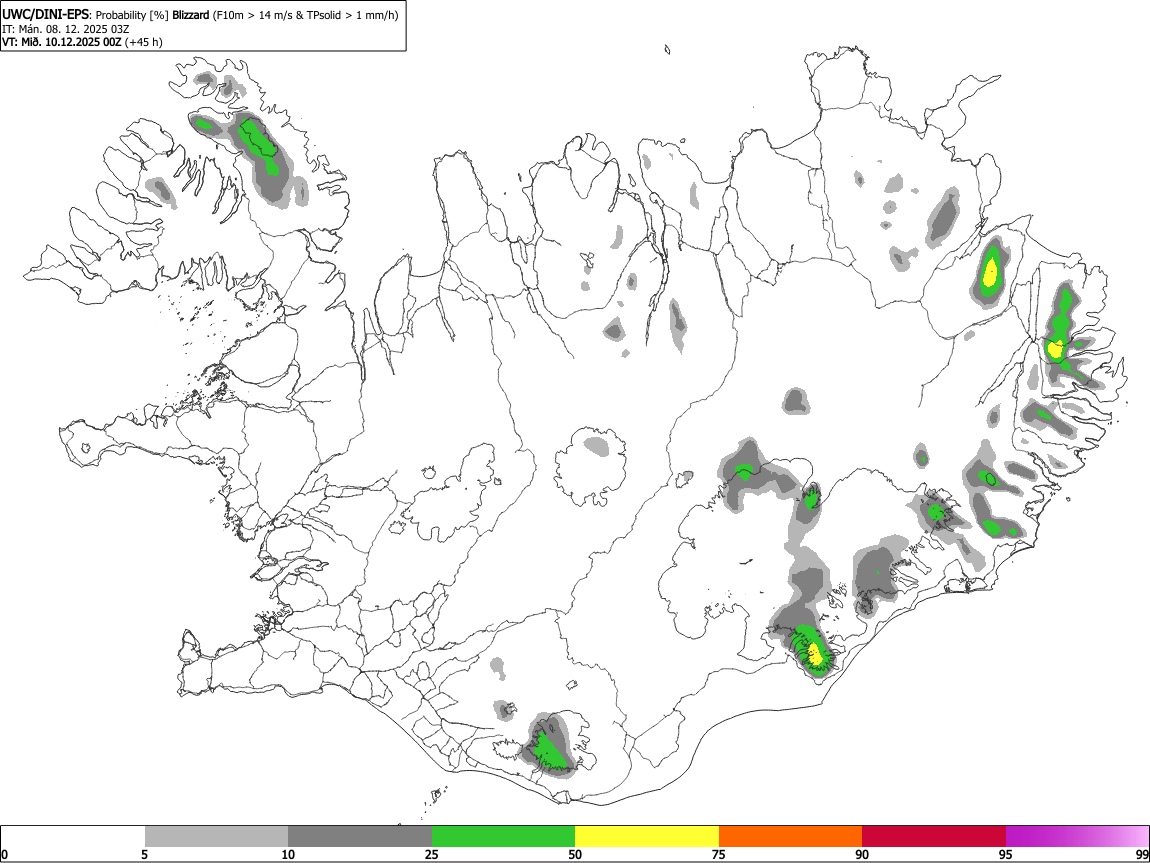Click the orange 75-90 legend swatch
Viewport: 1150px width, 863px height.
point(791,836)
